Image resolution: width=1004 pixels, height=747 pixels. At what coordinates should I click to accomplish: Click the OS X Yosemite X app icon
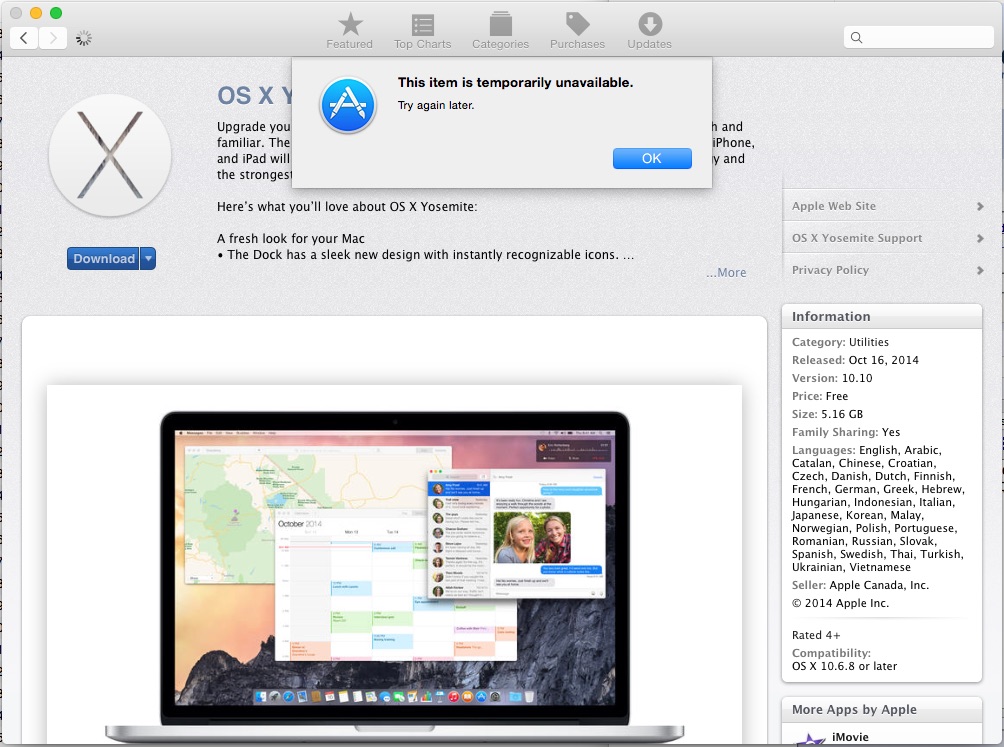110,156
